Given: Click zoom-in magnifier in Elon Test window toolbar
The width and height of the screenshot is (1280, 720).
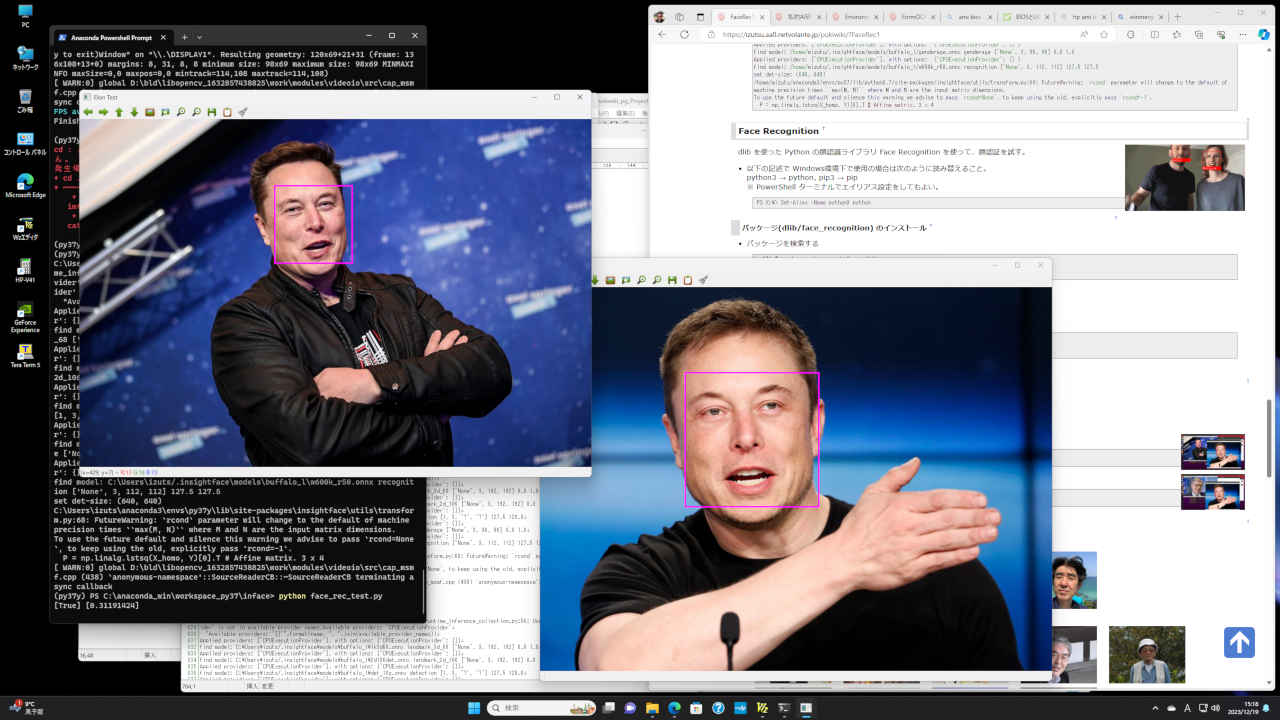Looking at the screenshot, I should point(181,113).
